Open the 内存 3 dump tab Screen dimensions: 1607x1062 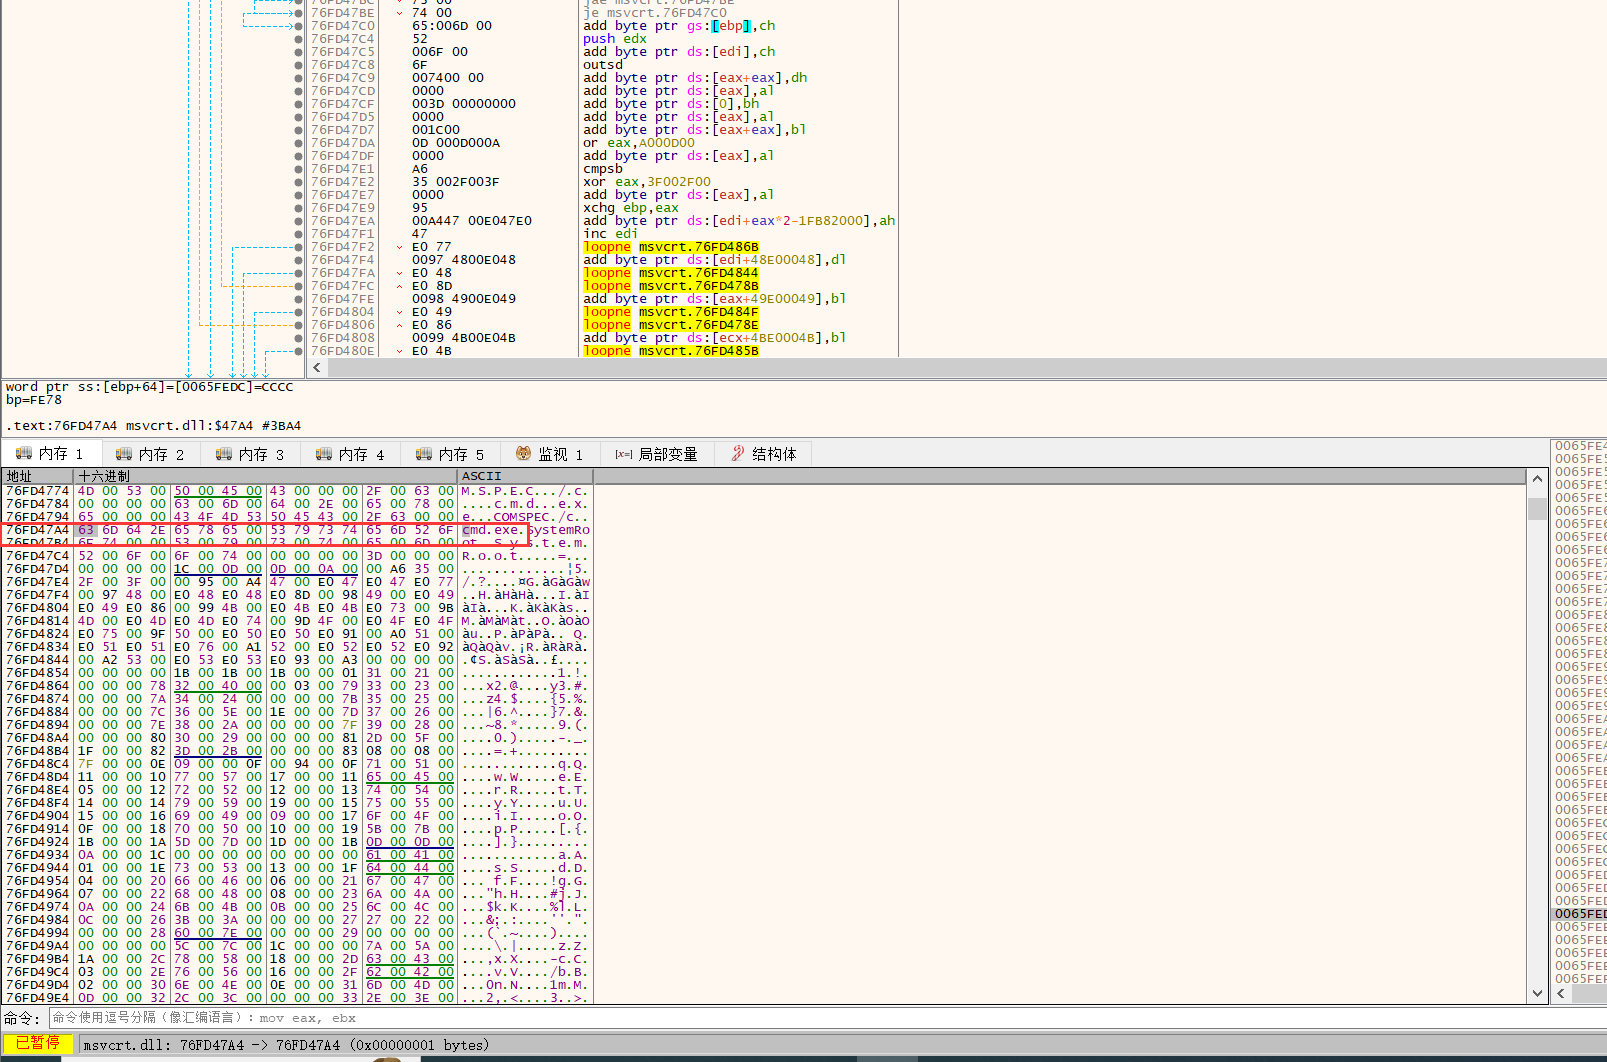[x=251, y=454]
